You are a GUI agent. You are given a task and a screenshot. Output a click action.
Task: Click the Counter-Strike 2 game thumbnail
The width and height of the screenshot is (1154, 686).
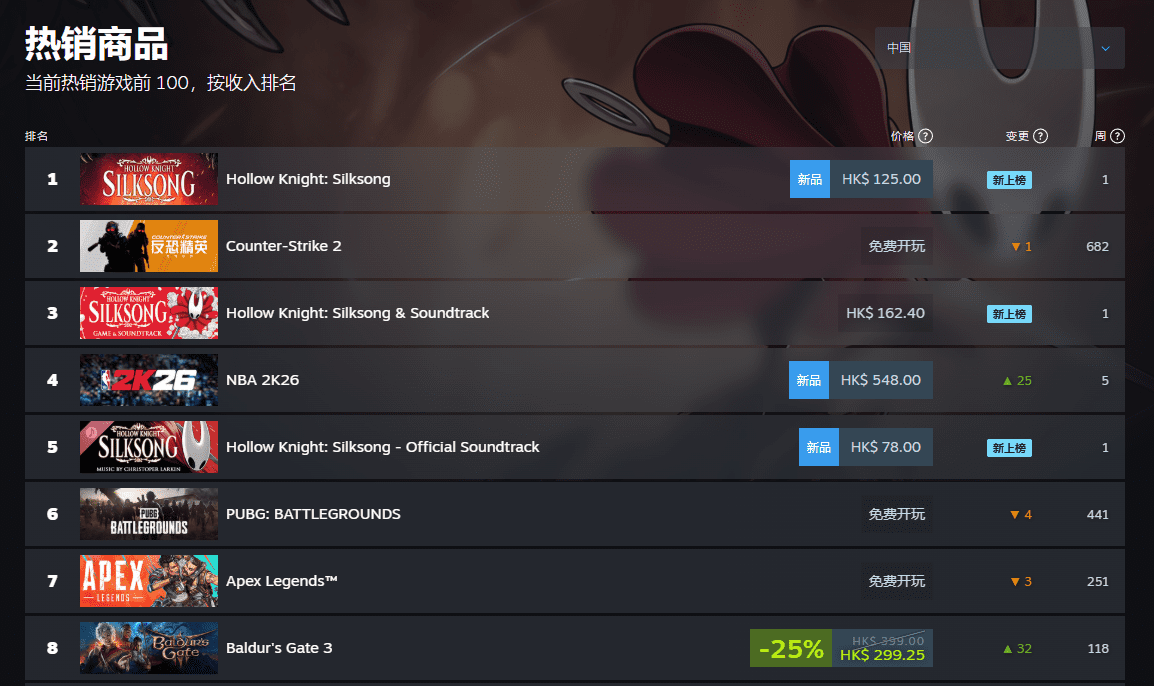click(x=149, y=246)
